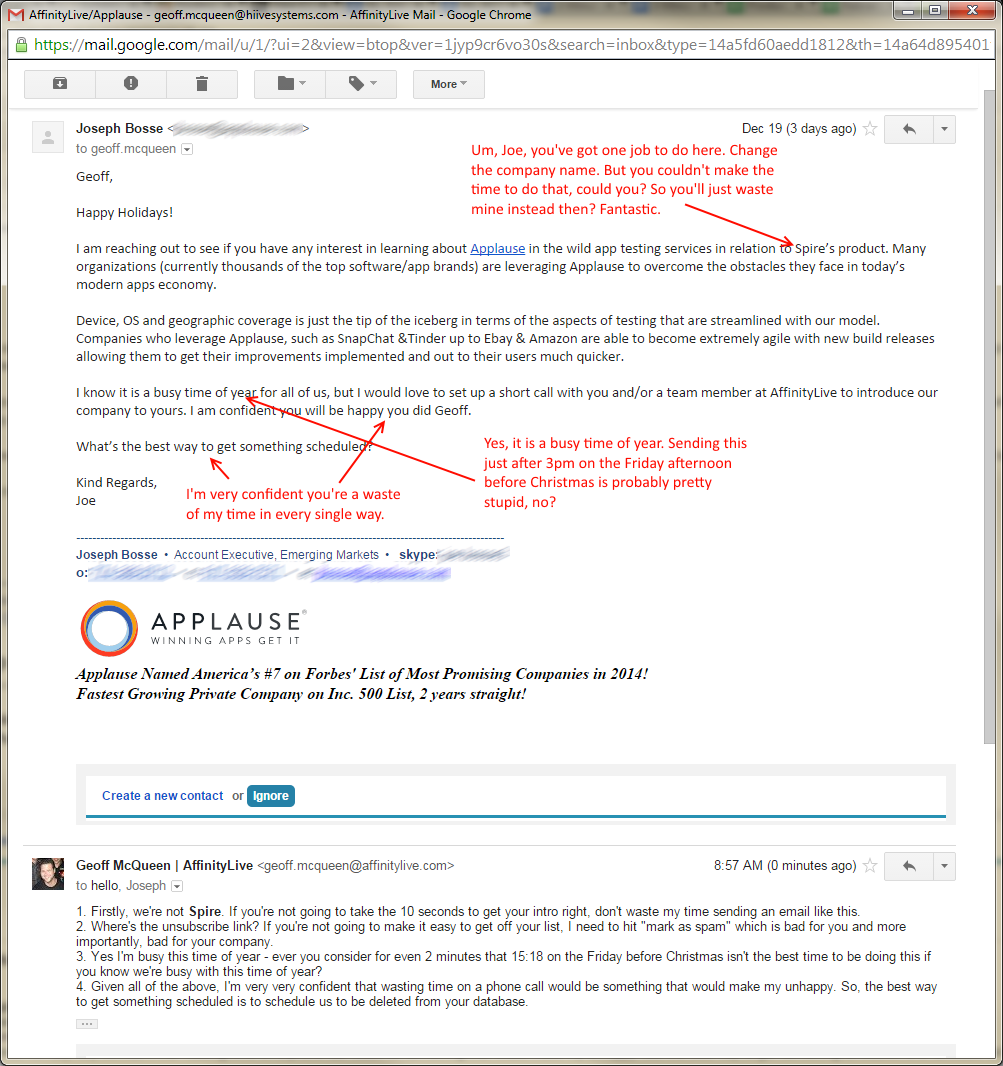Report spam with the exclamation icon

coord(131,84)
